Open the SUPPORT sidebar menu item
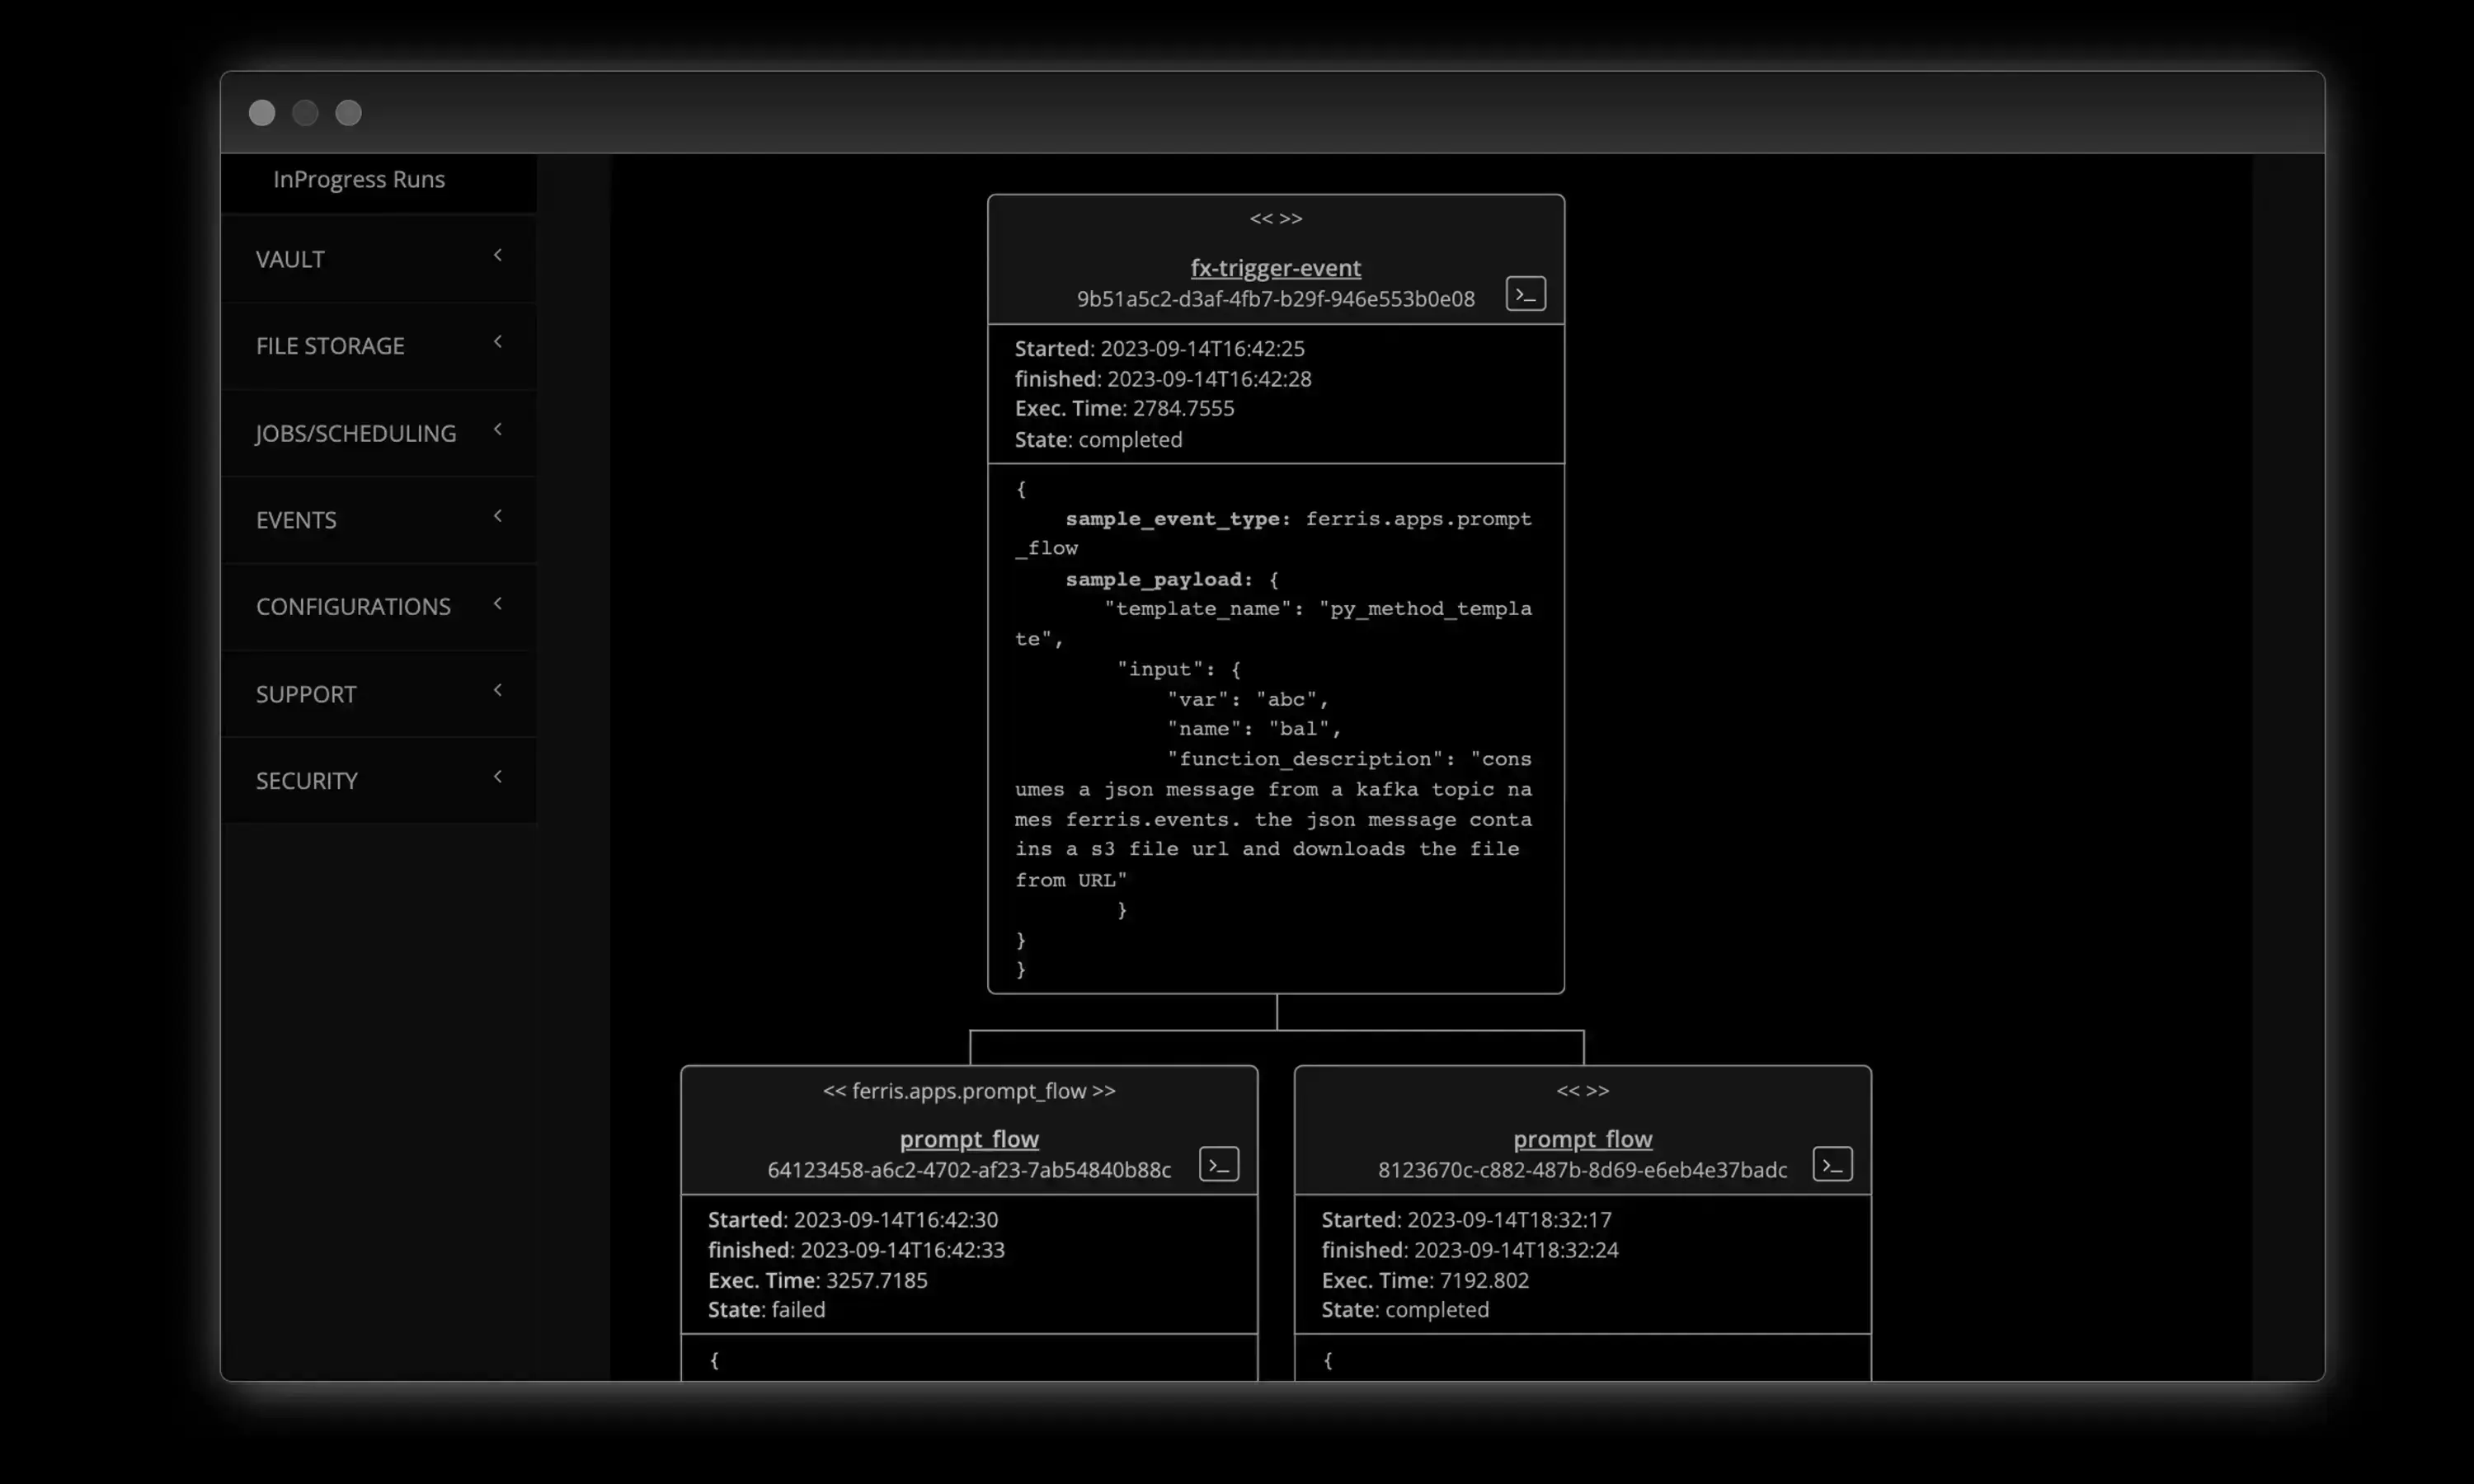 click(306, 694)
